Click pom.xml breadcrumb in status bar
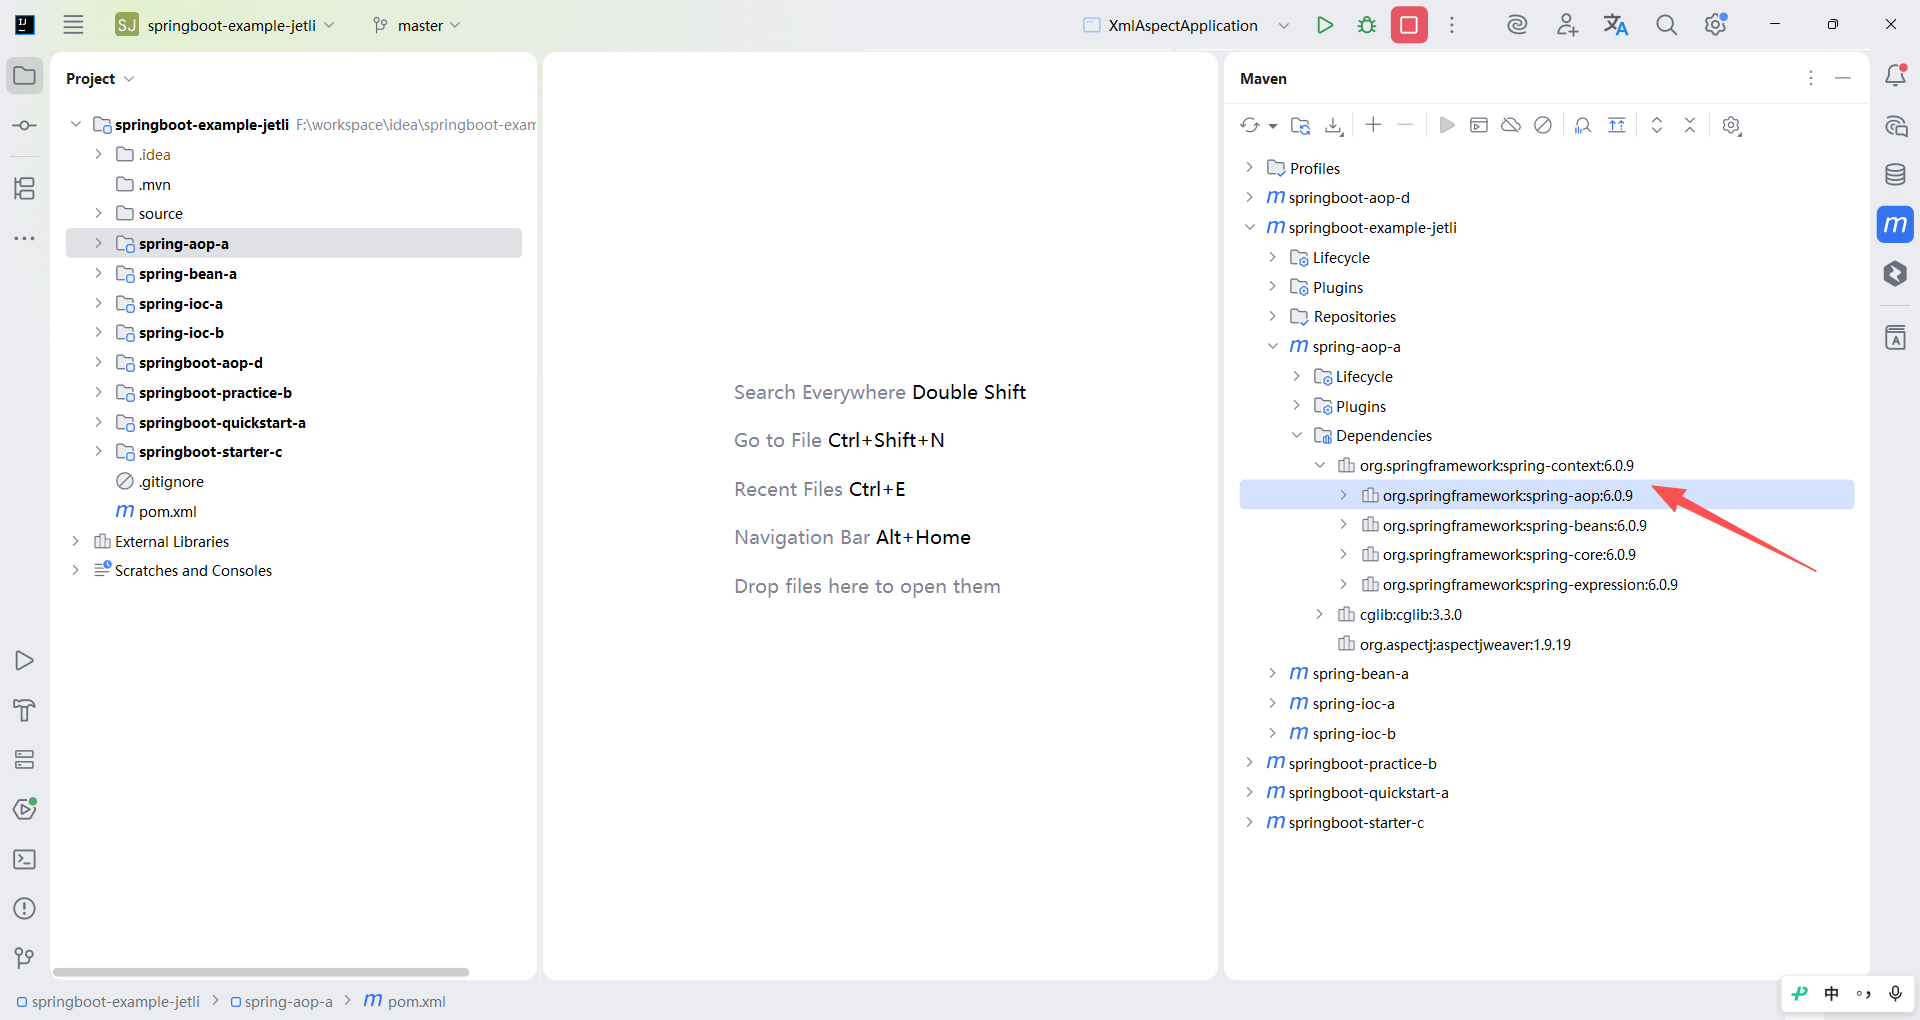1920x1020 pixels. [405, 1001]
